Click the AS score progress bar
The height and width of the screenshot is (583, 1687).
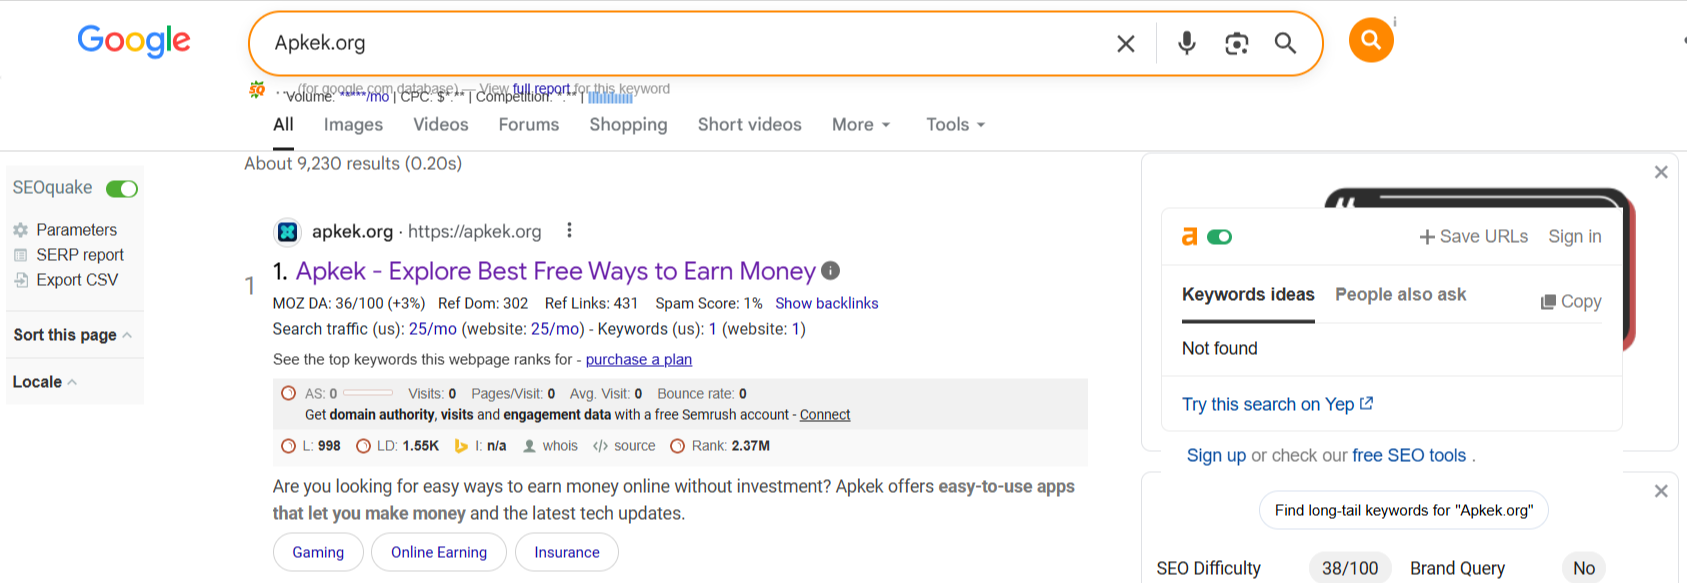click(x=368, y=393)
